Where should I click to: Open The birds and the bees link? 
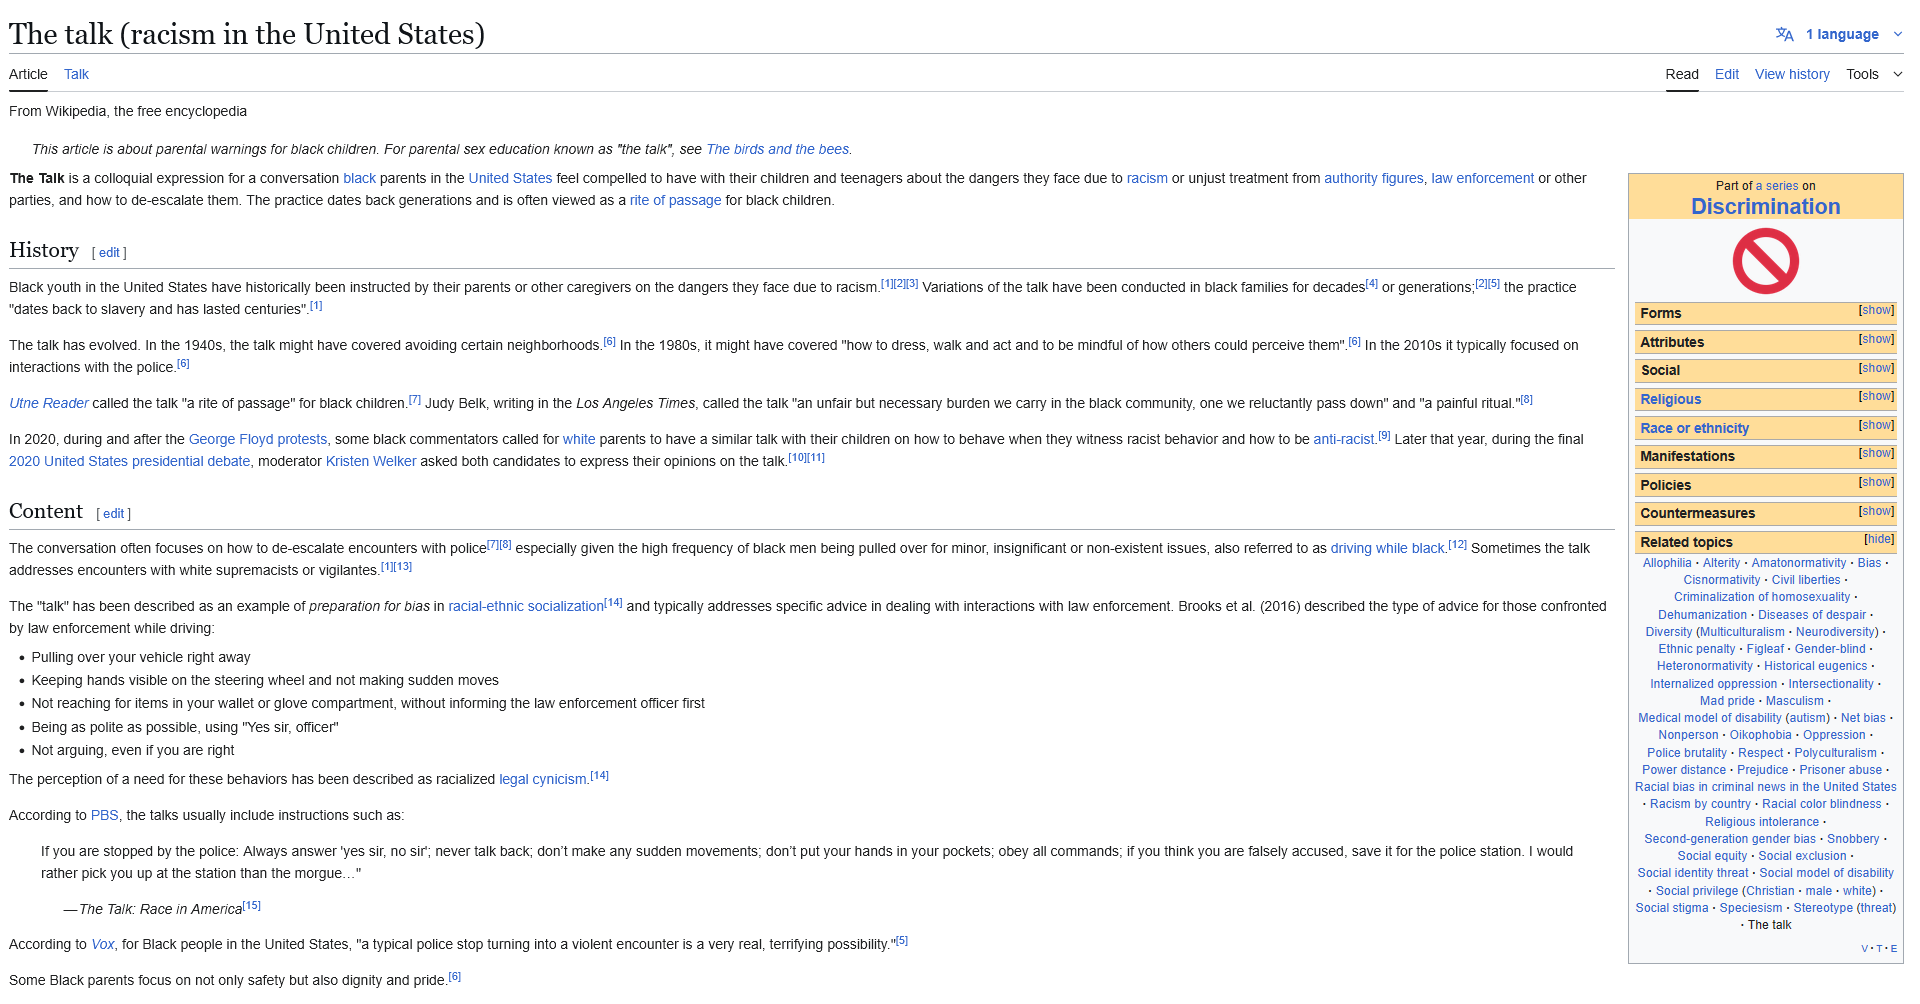click(x=777, y=149)
